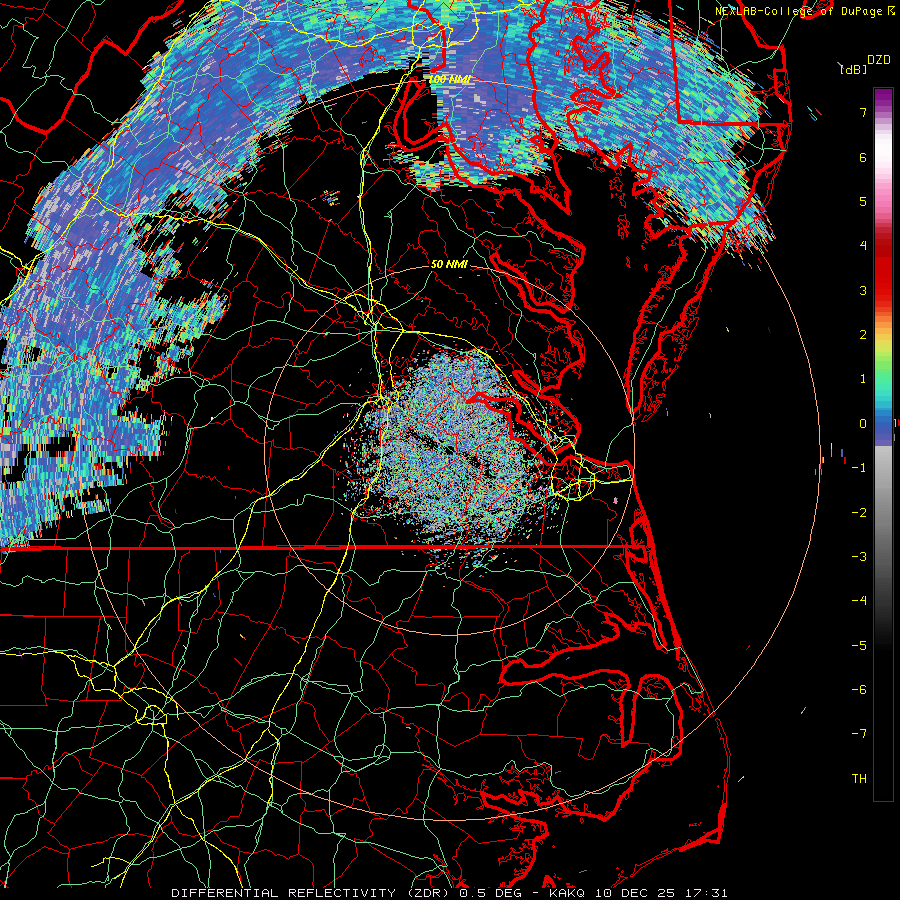Viewport: 900px width, 900px height.
Task: Click the color scale value -7
Action: (859, 734)
